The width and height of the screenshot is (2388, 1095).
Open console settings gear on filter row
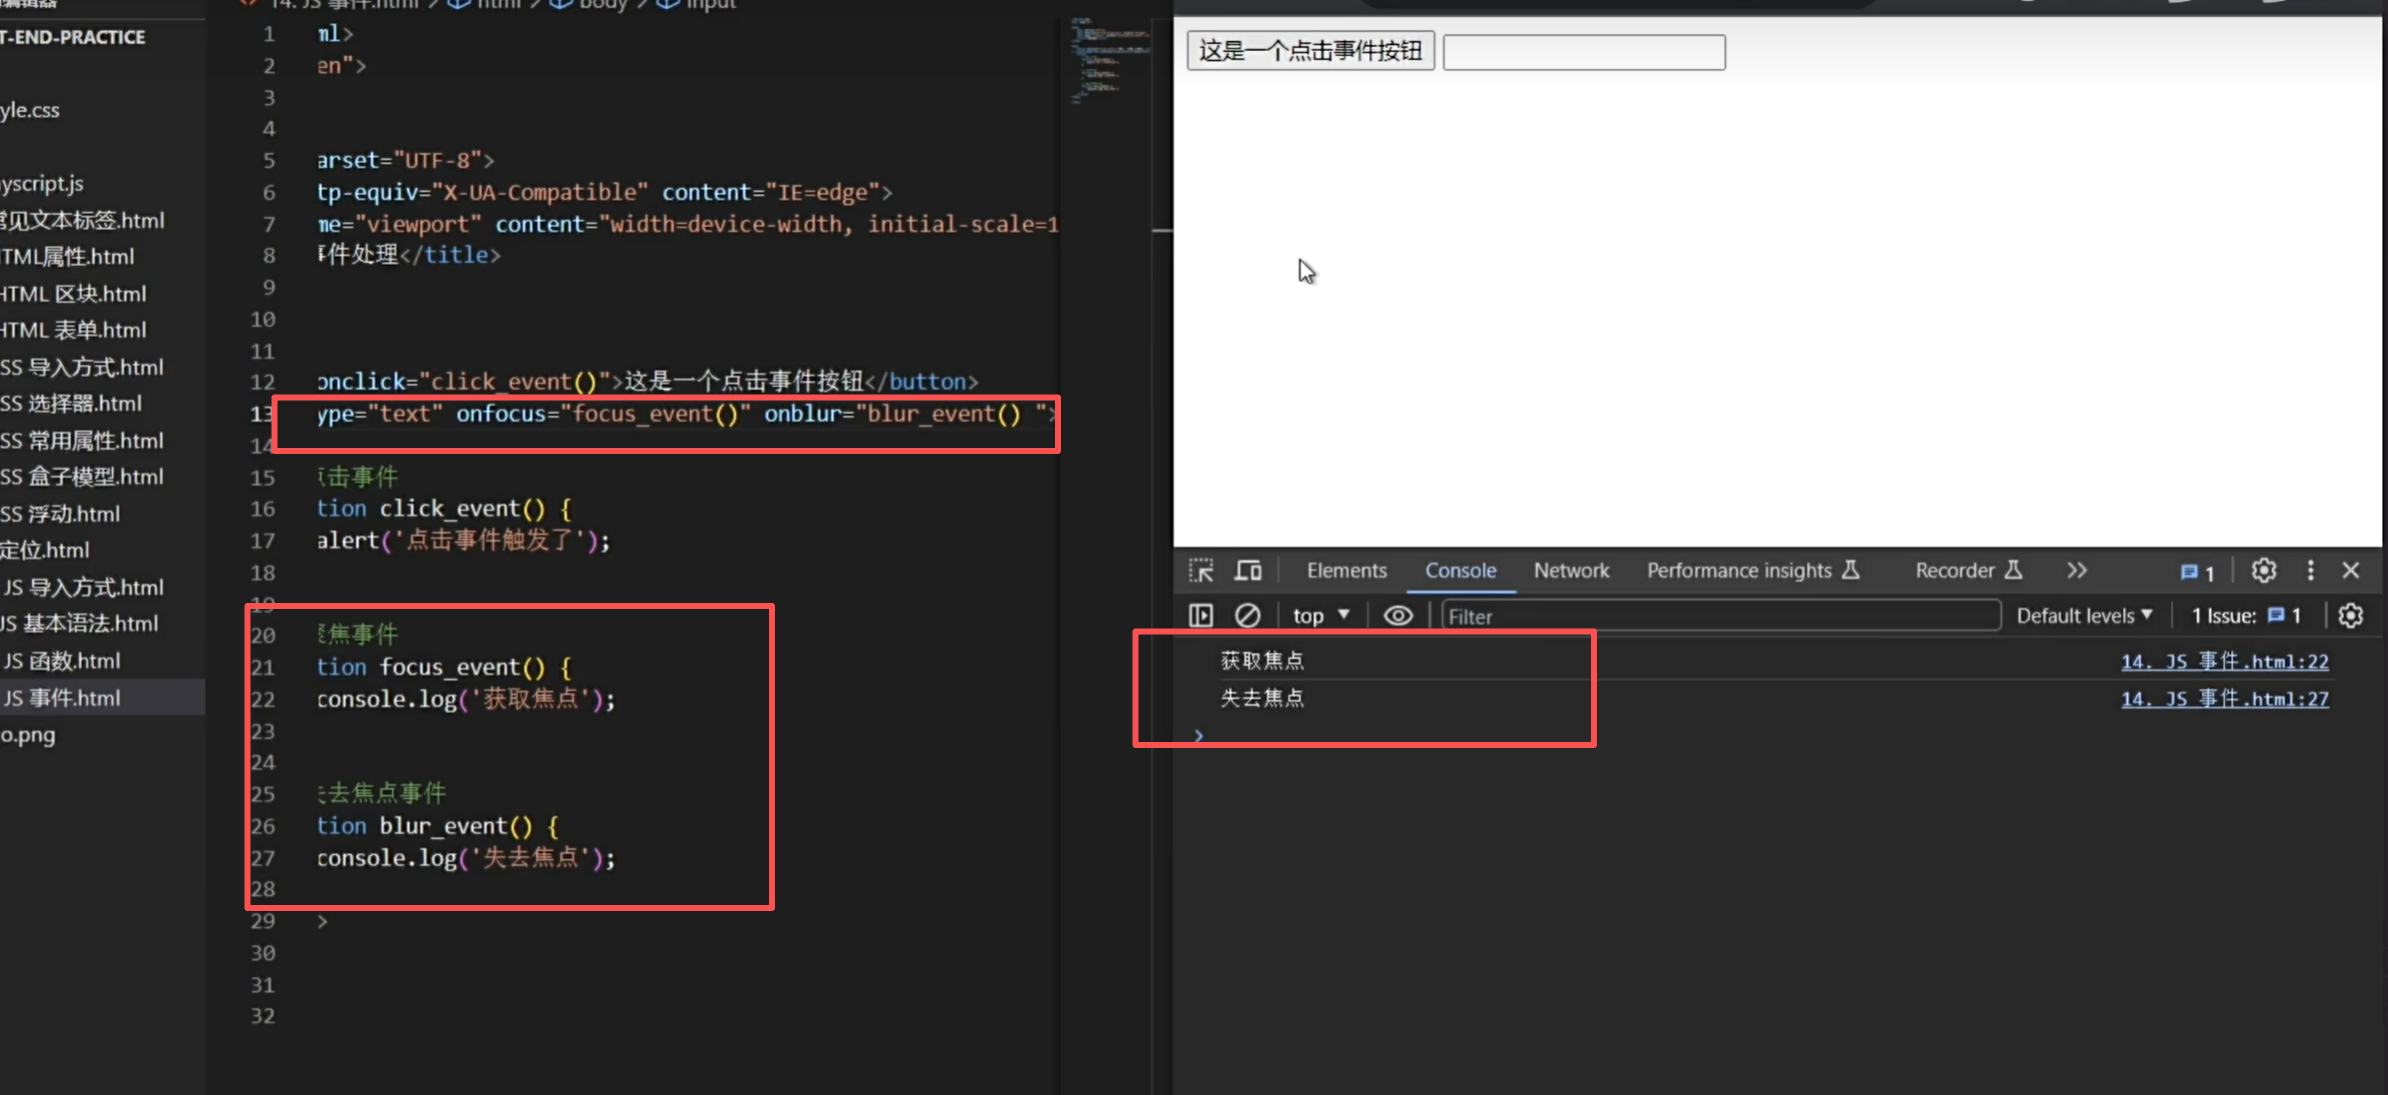click(2351, 616)
